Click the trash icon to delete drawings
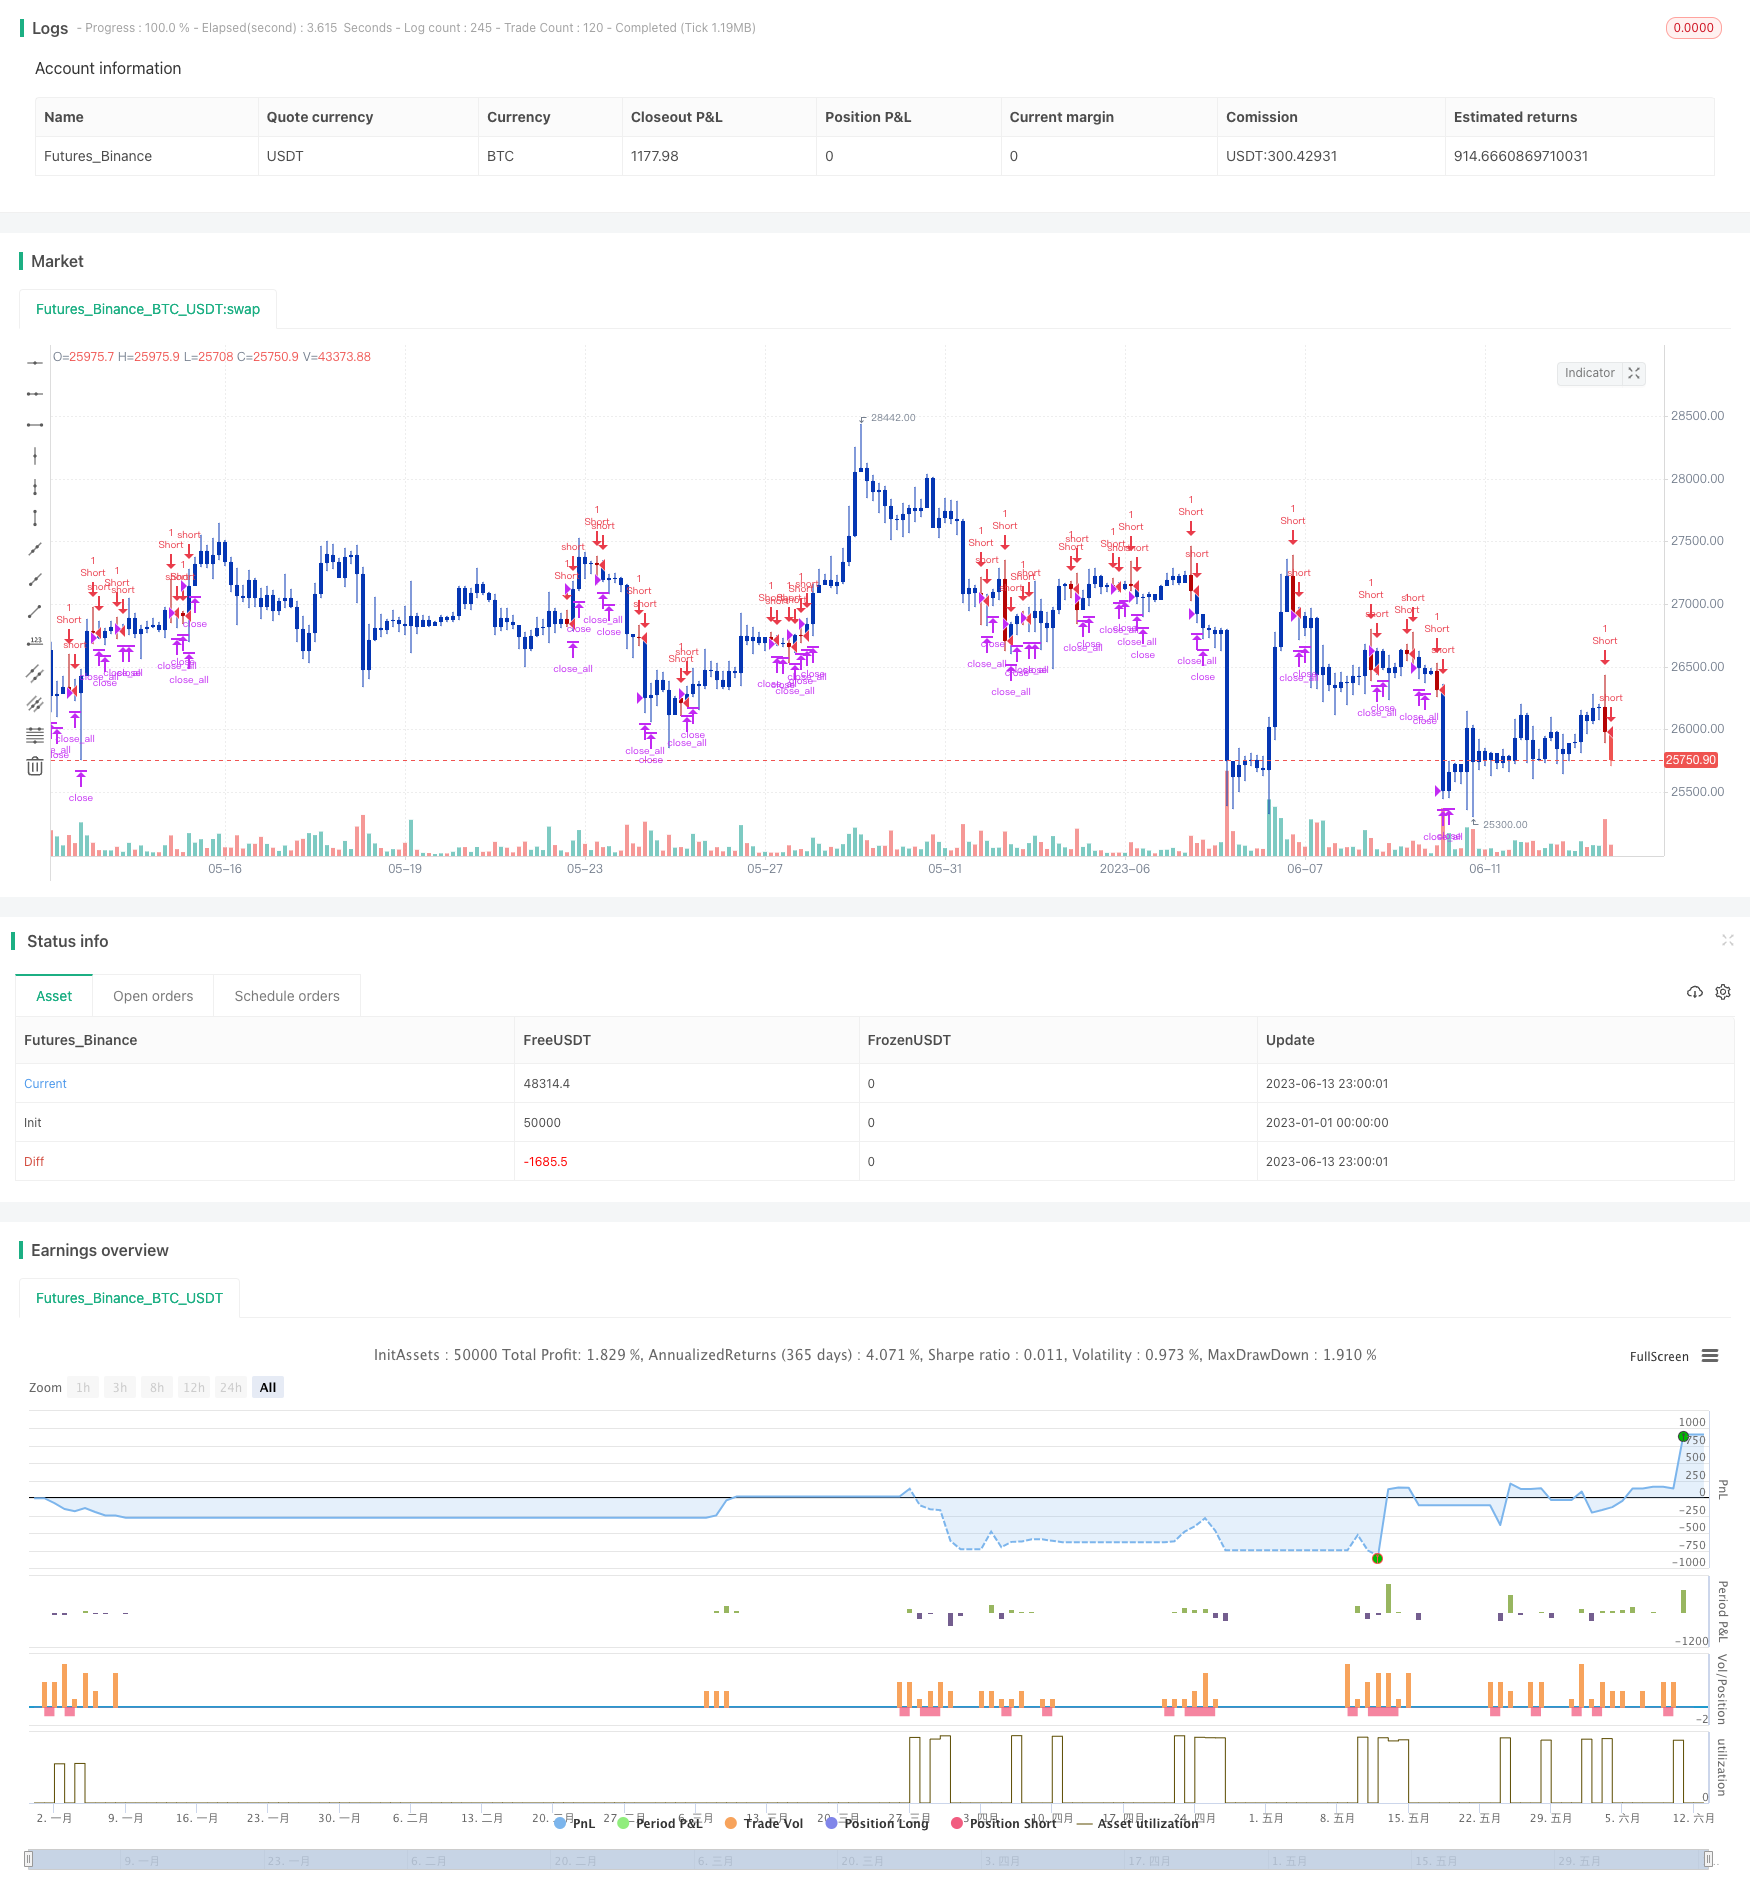Viewport: 1750px width, 1899px height. tap(35, 766)
